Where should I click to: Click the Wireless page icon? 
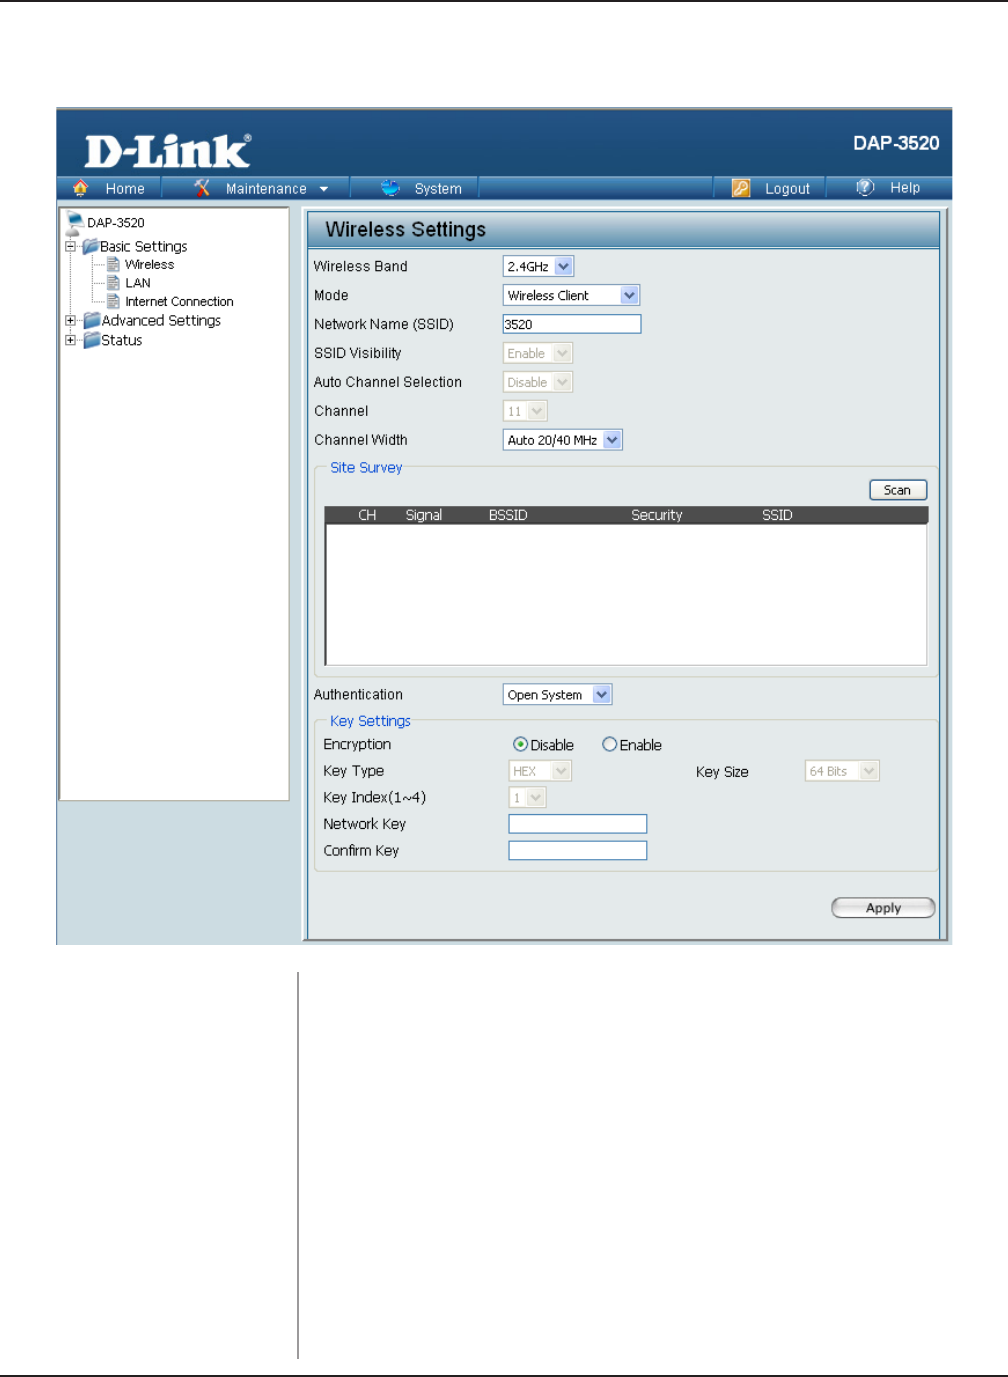(x=113, y=265)
